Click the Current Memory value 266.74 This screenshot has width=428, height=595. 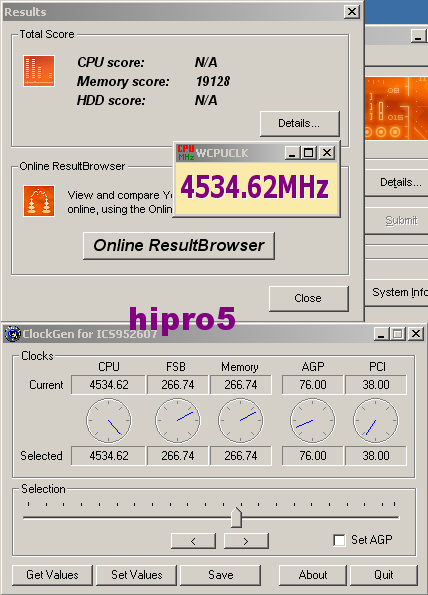241,385
